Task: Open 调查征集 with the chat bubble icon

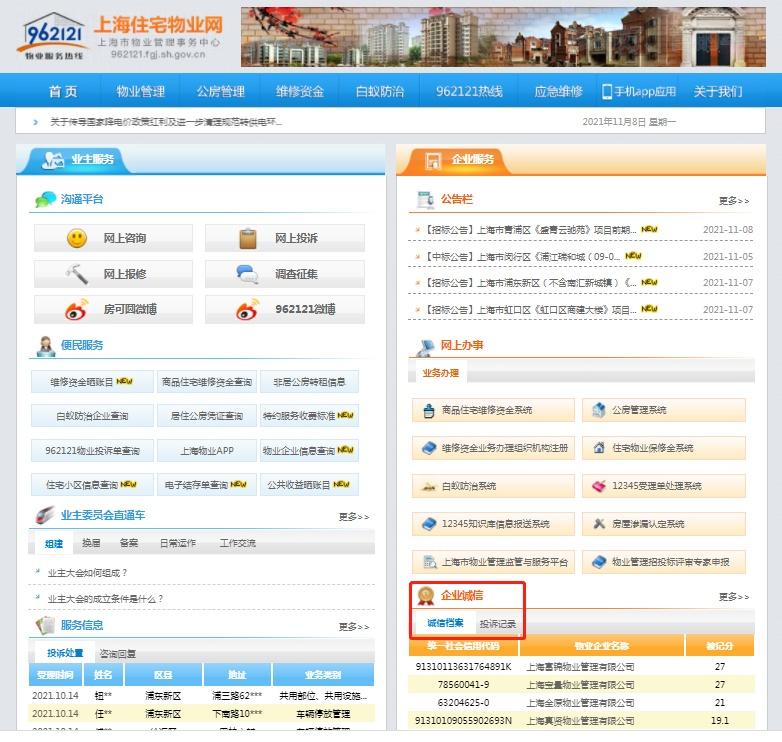Action: point(284,274)
